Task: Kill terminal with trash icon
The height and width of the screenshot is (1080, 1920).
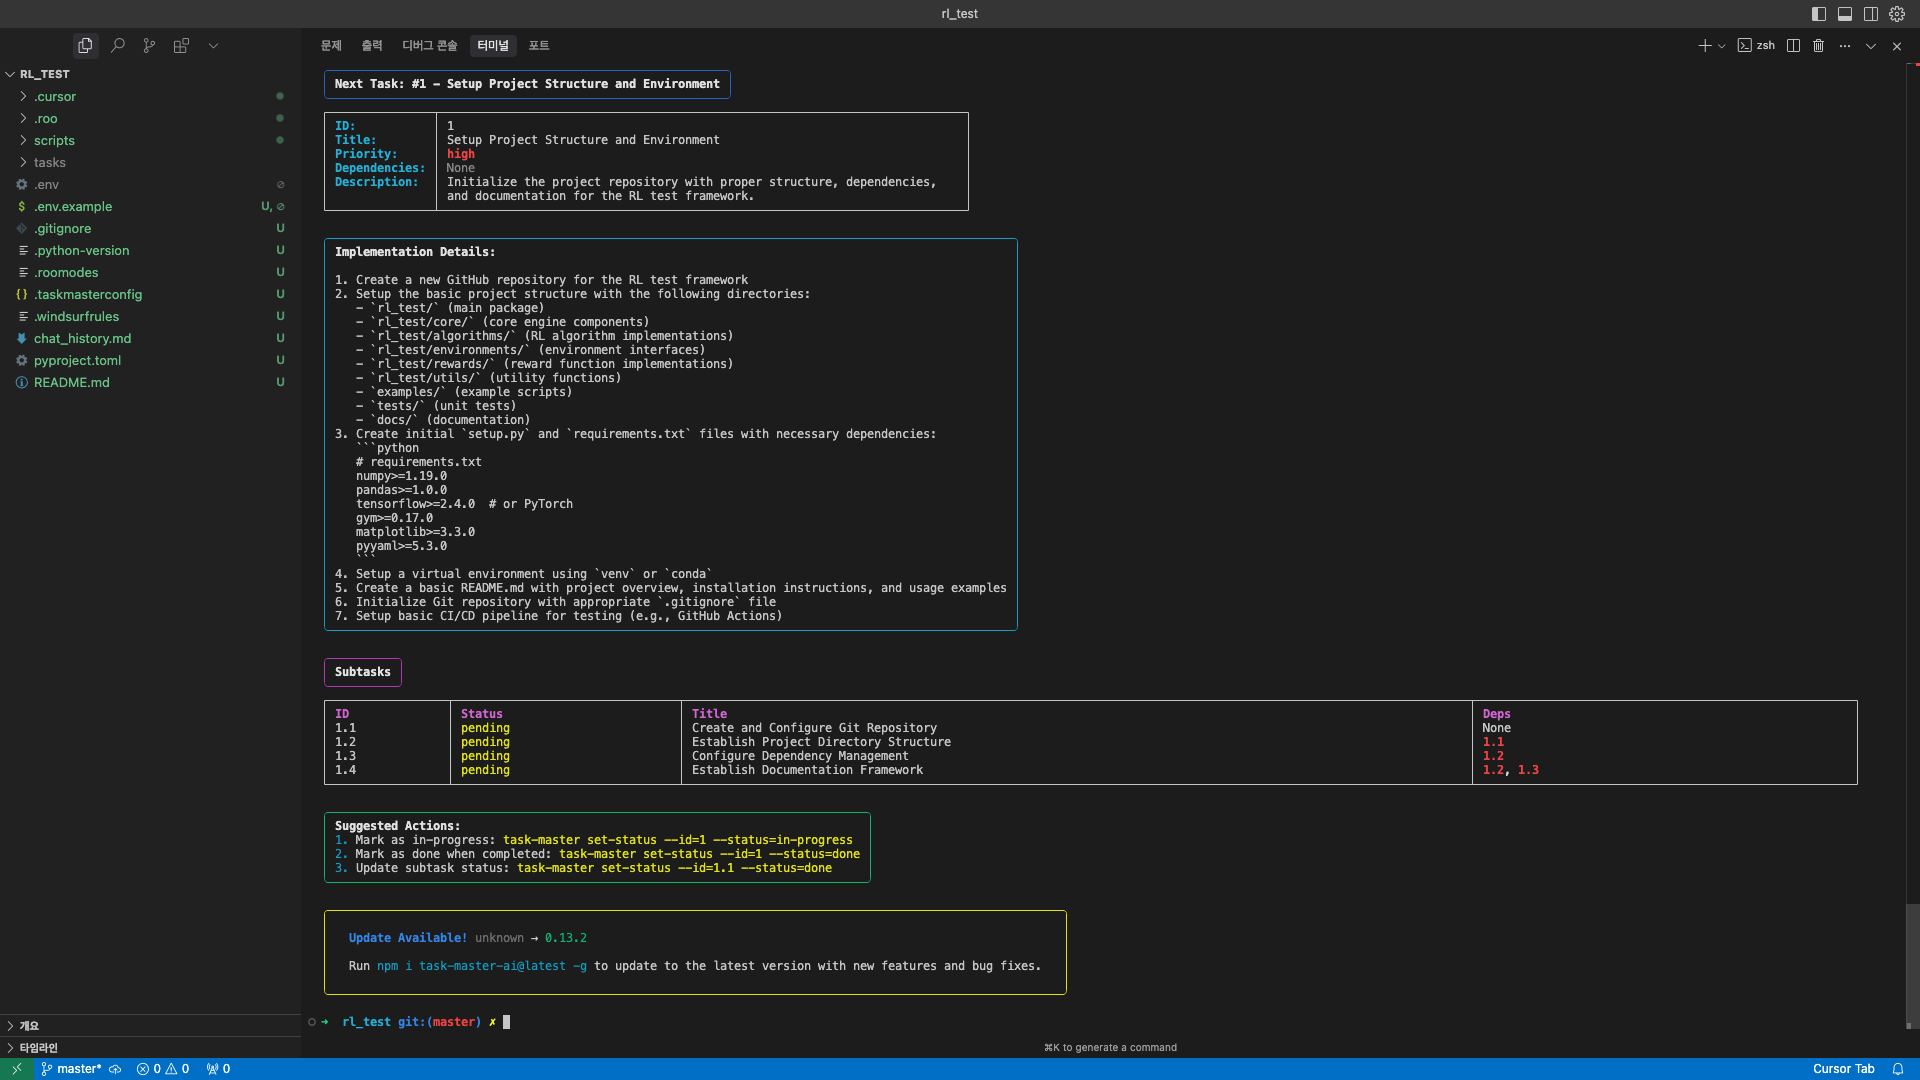Action: coord(1819,46)
